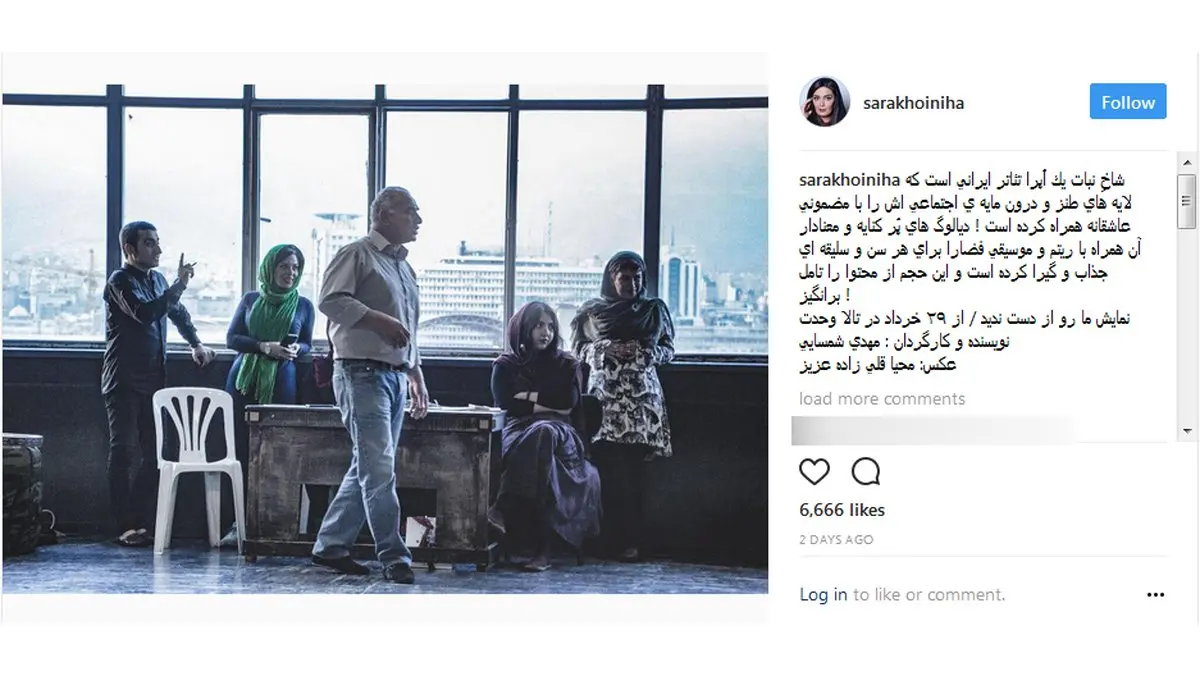Open the sarakhoiniha username beside the avatar
The height and width of the screenshot is (676, 1200).
click(913, 103)
